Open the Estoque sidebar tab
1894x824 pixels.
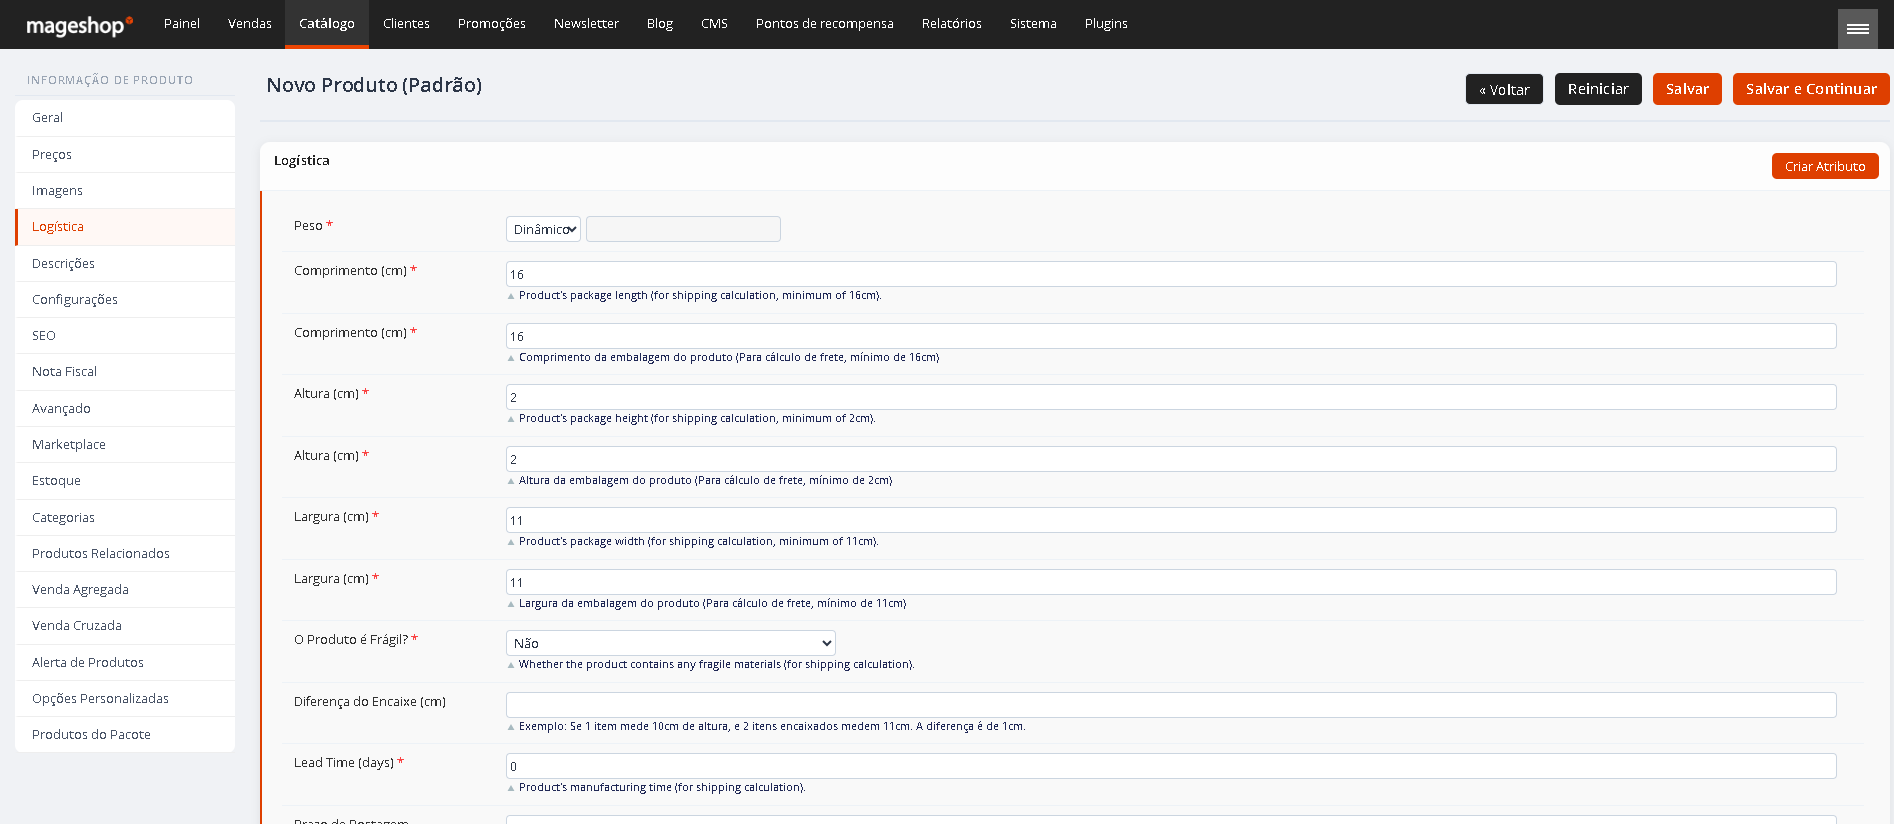[125, 480]
